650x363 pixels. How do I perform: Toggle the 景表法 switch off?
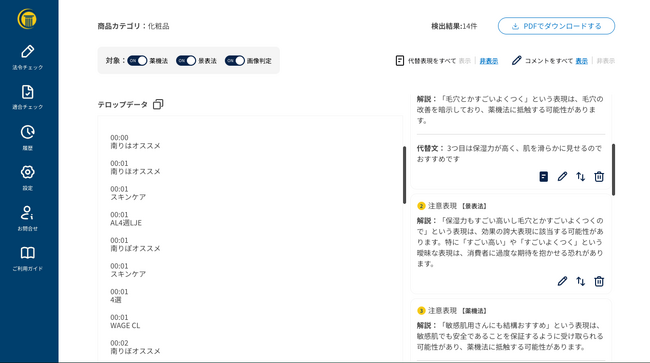186,60
